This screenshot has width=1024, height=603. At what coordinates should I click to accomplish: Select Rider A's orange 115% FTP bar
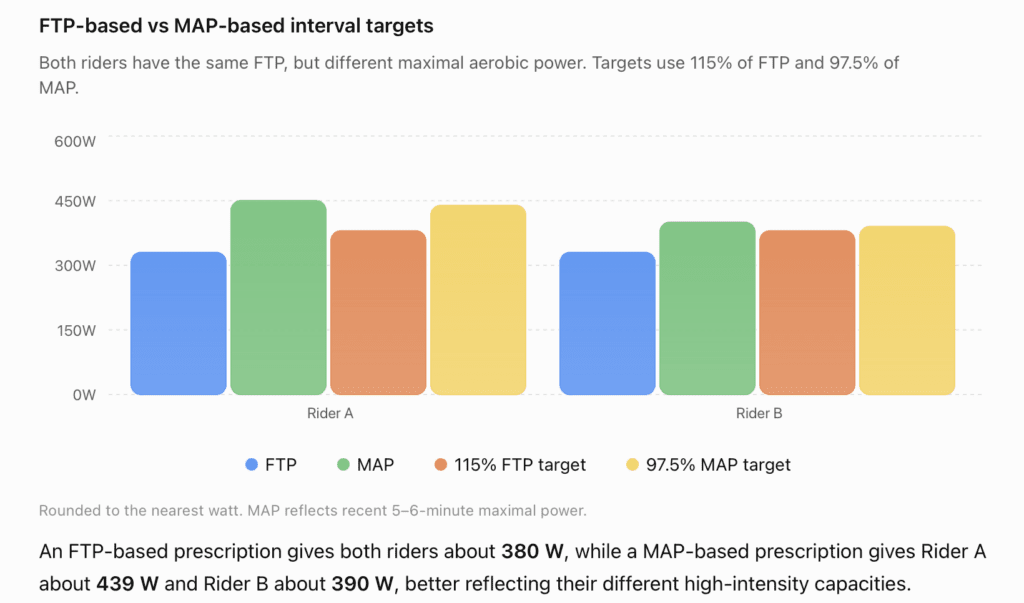[x=378, y=312]
